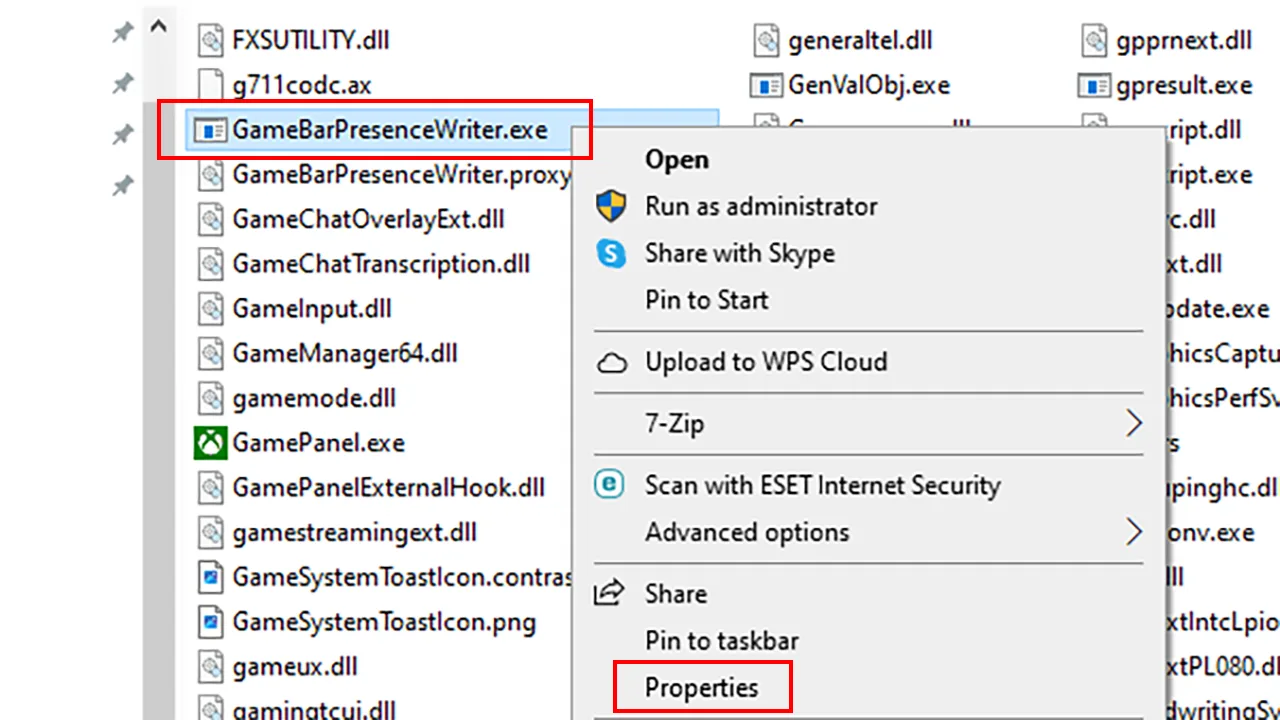
Task: Click the Run as administrator shield icon
Action: coord(611,207)
